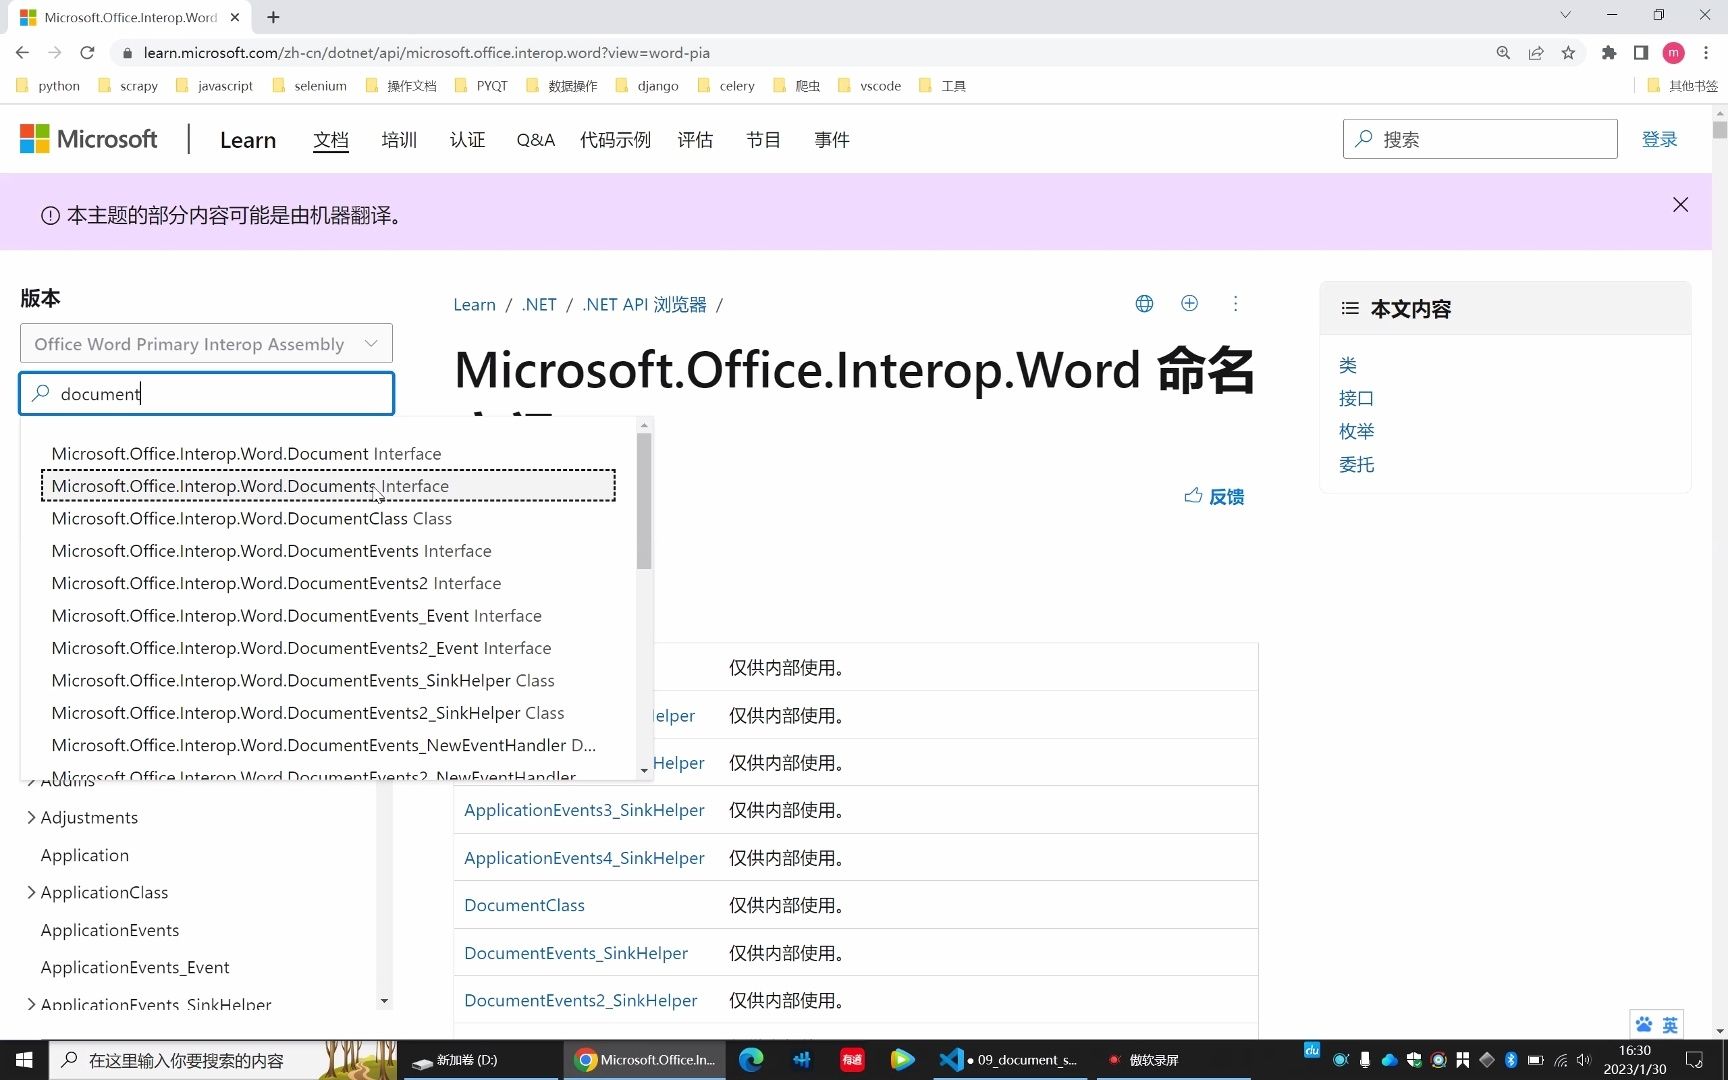Screen dimensions: 1728x1080
Task: Click the Windows taskbar search box
Action: [x=222, y=1060]
